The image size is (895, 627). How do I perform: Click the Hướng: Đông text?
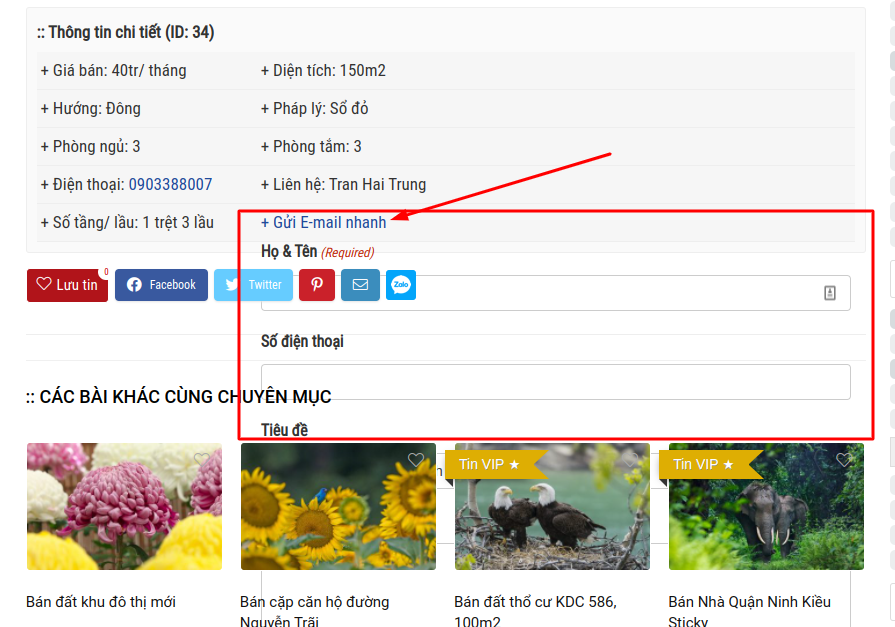coord(91,108)
